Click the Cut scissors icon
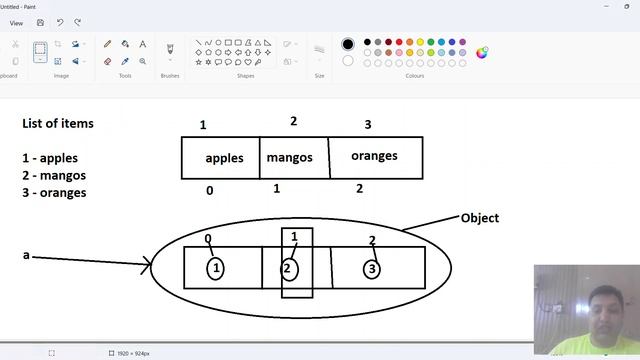The width and height of the screenshot is (640, 360). pyautogui.click(x=16, y=44)
